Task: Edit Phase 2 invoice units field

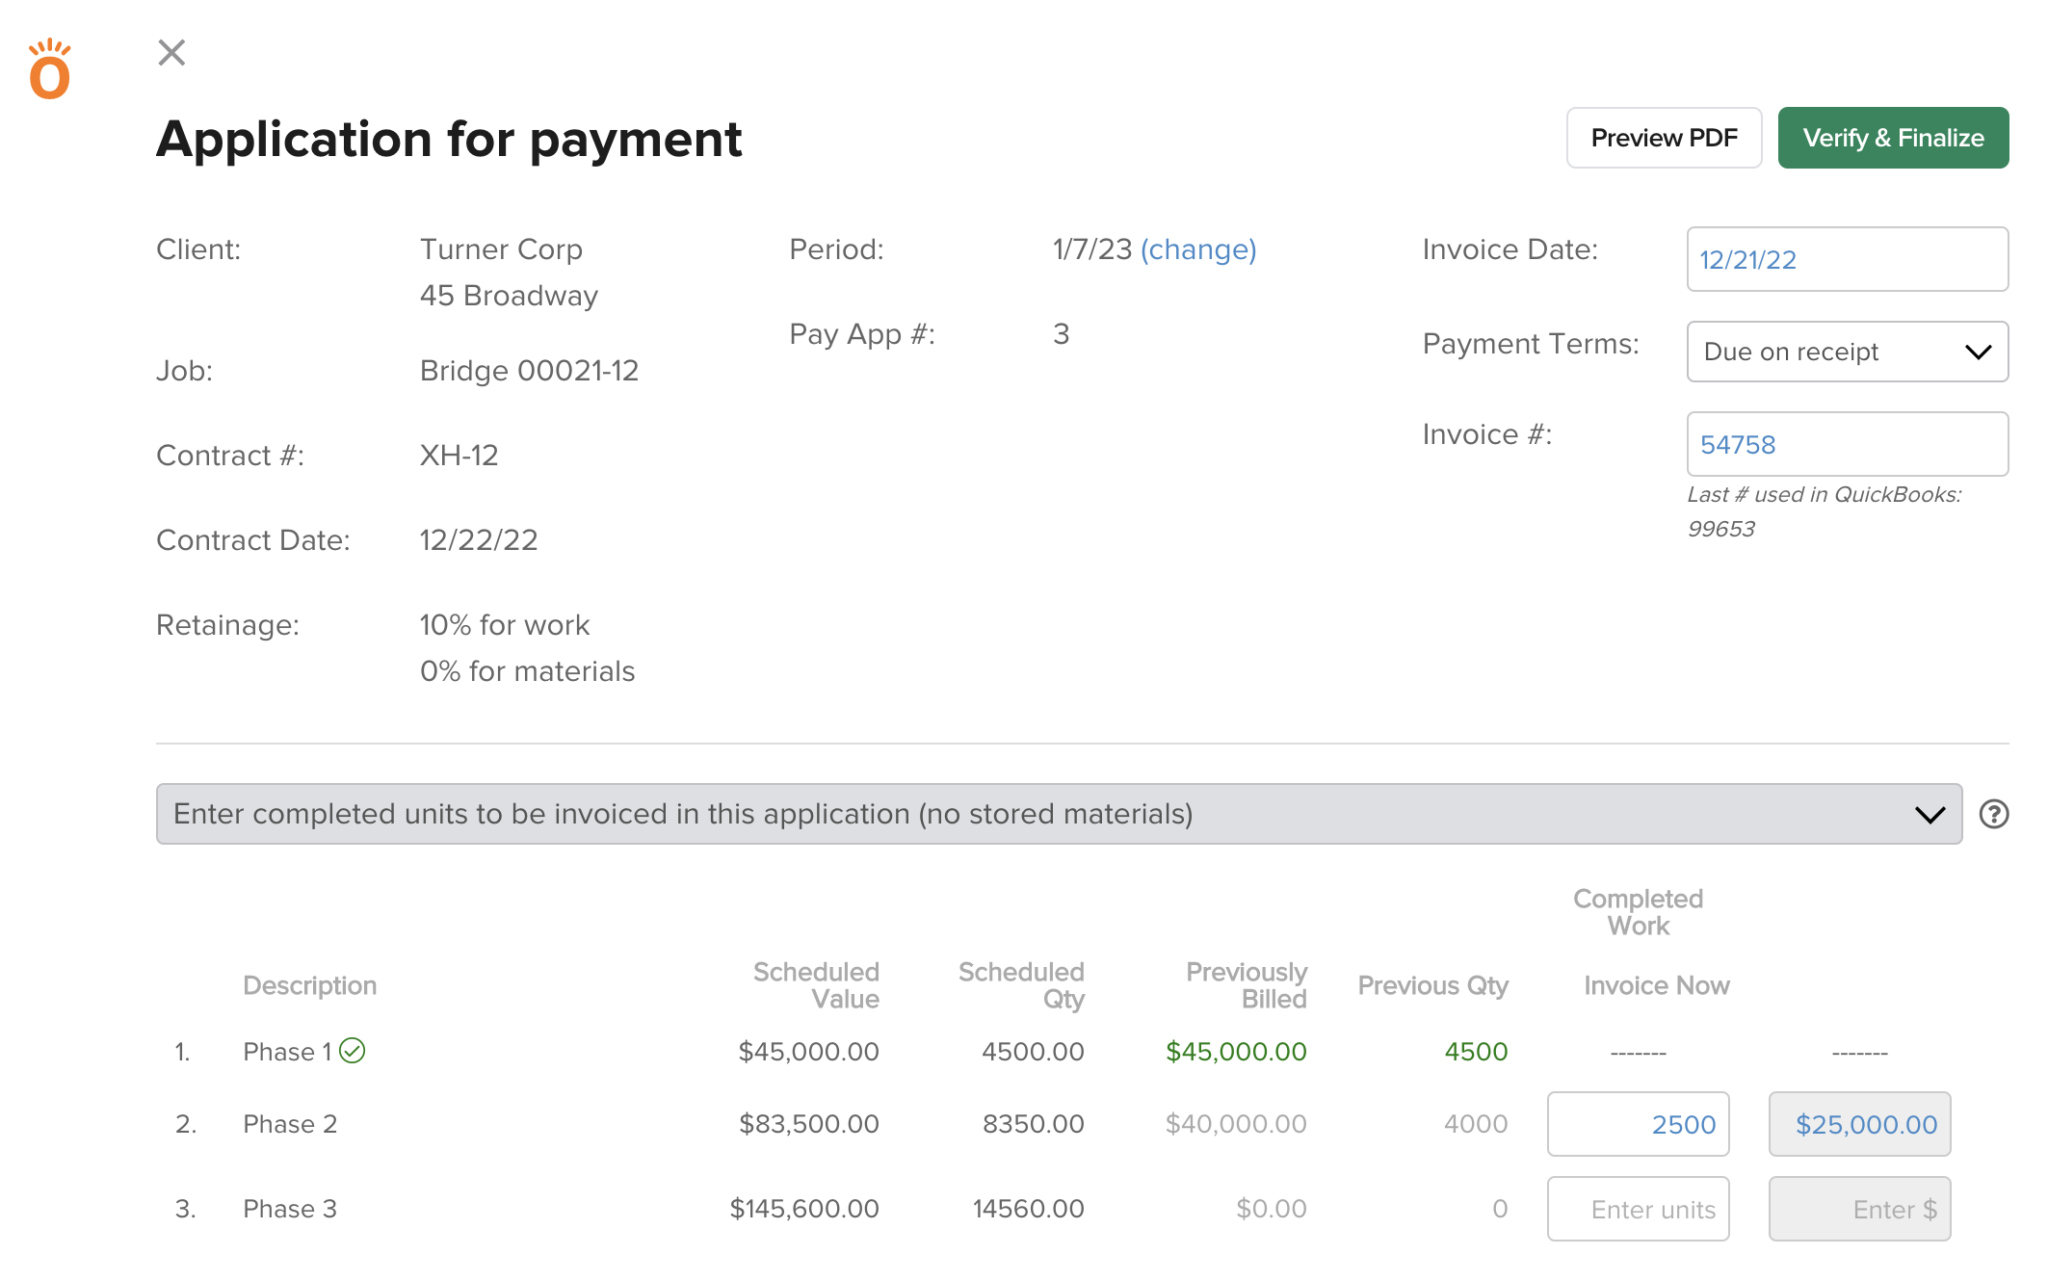Action: click(x=1637, y=1124)
